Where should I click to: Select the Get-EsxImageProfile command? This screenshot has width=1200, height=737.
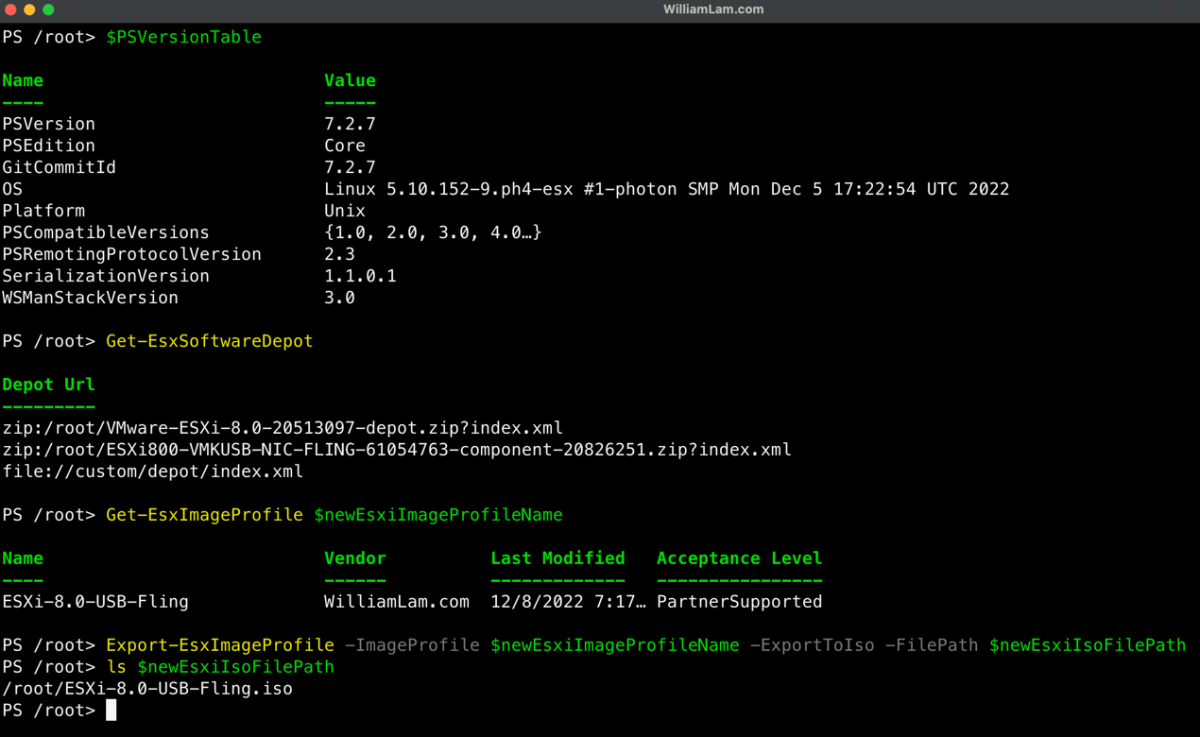pos(205,515)
